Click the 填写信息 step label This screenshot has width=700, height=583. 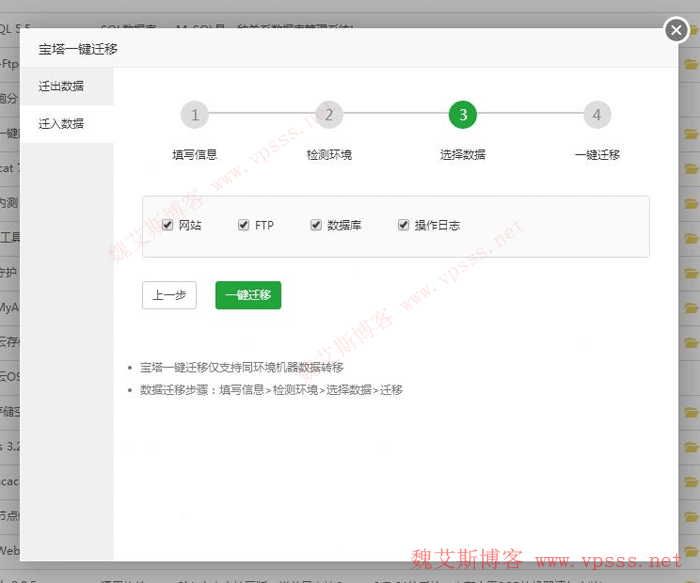(x=195, y=155)
